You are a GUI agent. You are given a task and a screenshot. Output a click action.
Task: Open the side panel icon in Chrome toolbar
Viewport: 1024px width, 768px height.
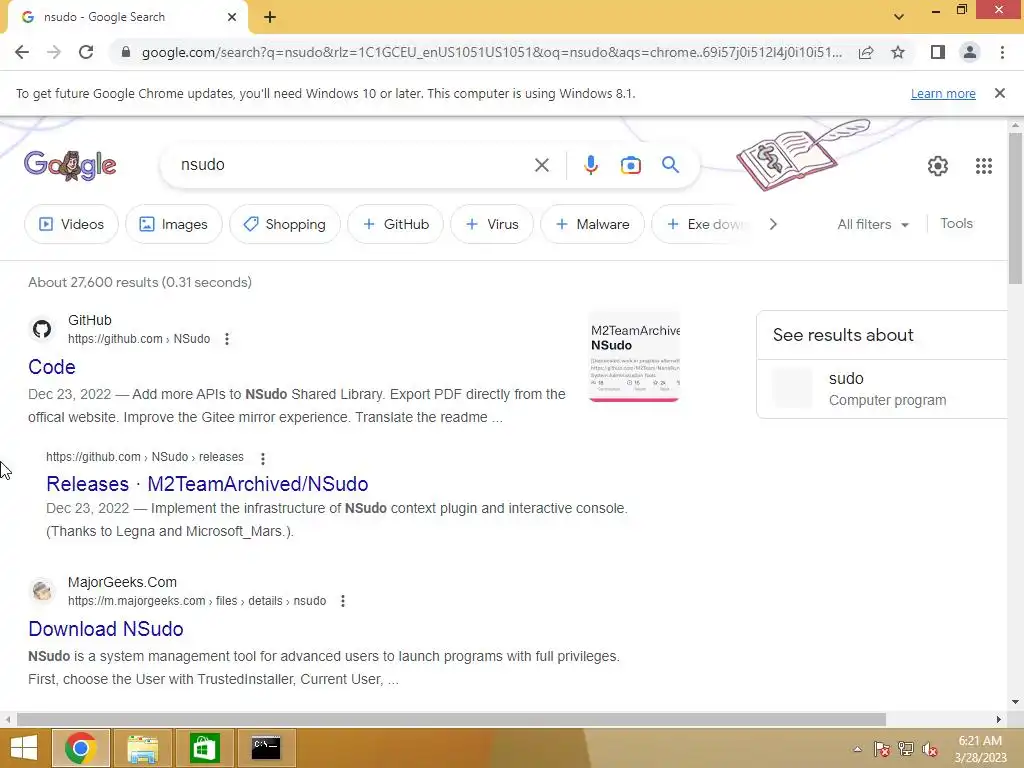[x=938, y=52]
